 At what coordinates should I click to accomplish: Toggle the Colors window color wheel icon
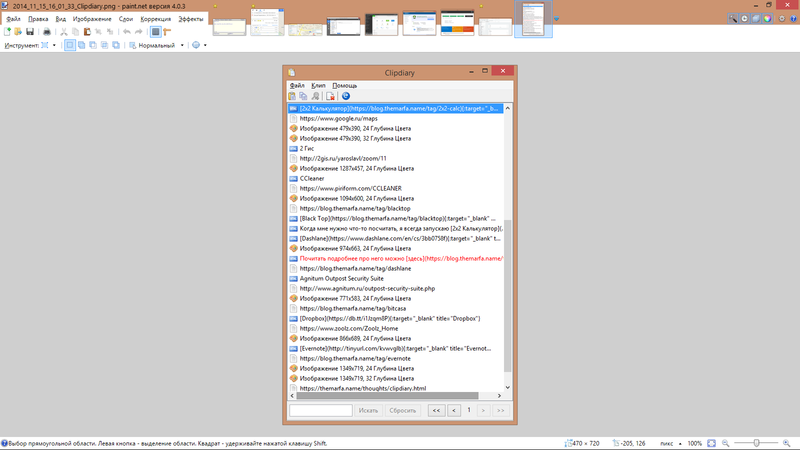[767, 19]
